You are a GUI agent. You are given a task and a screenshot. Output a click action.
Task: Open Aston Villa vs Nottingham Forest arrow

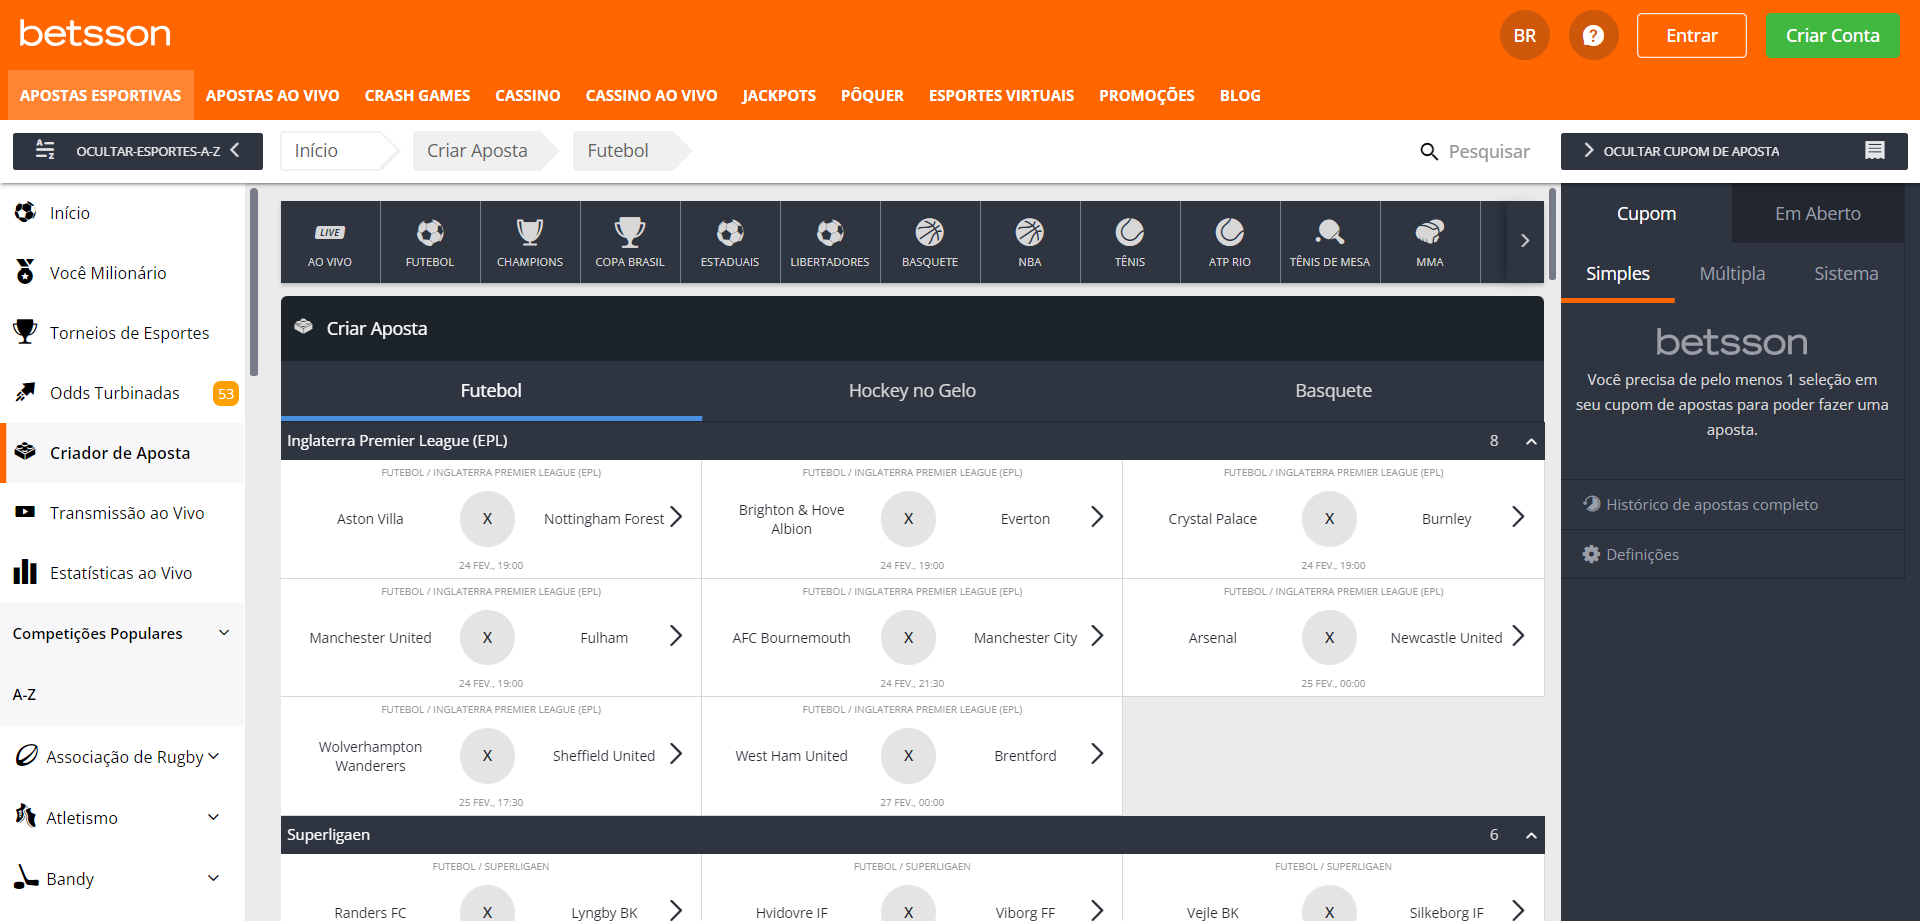[x=676, y=517]
